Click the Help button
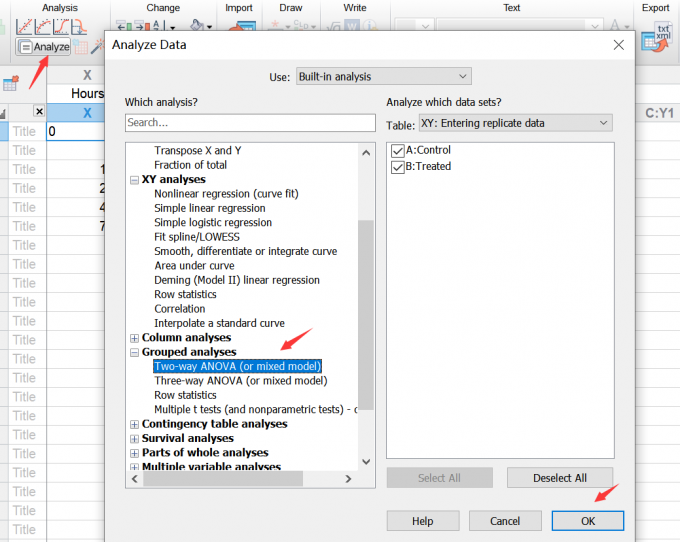Image resolution: width=680 pixels, height=542 pixels. [x=423, y=521]
